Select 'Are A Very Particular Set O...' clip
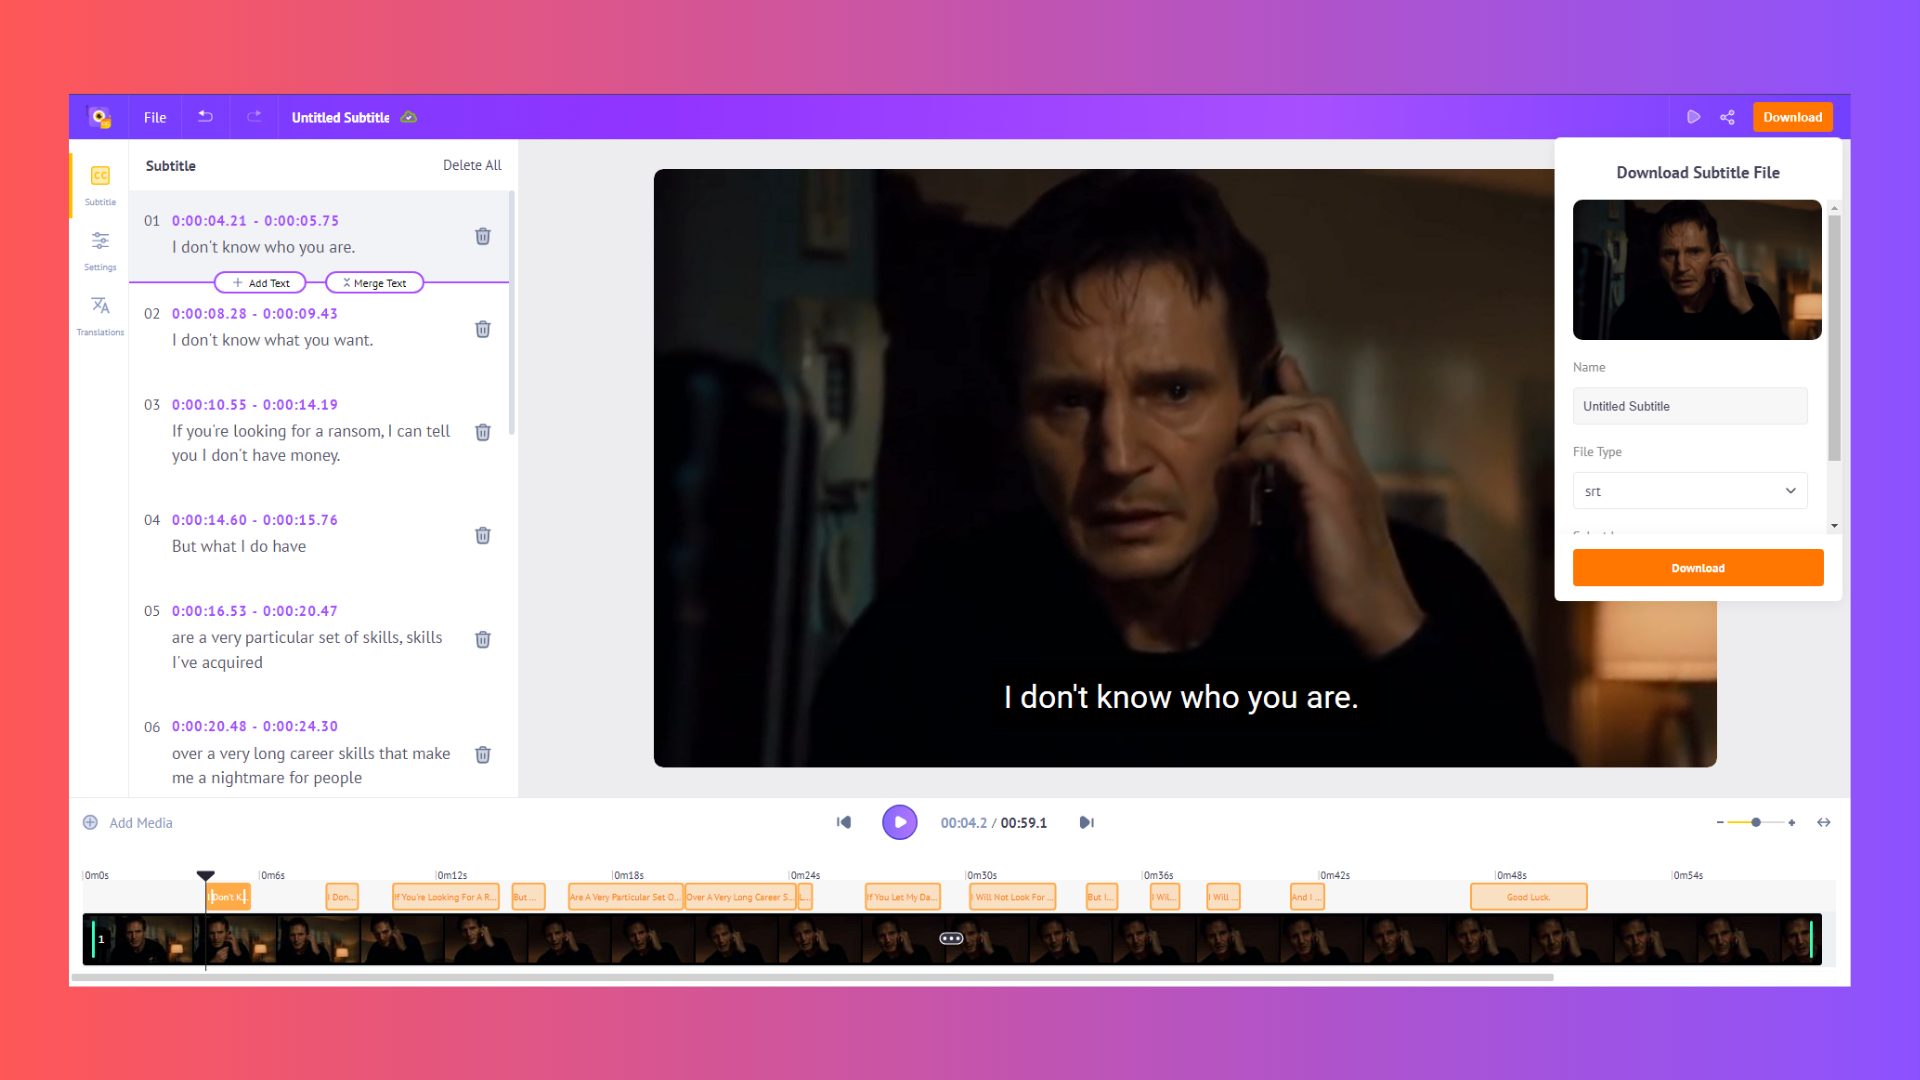 (x=625, y=897)
